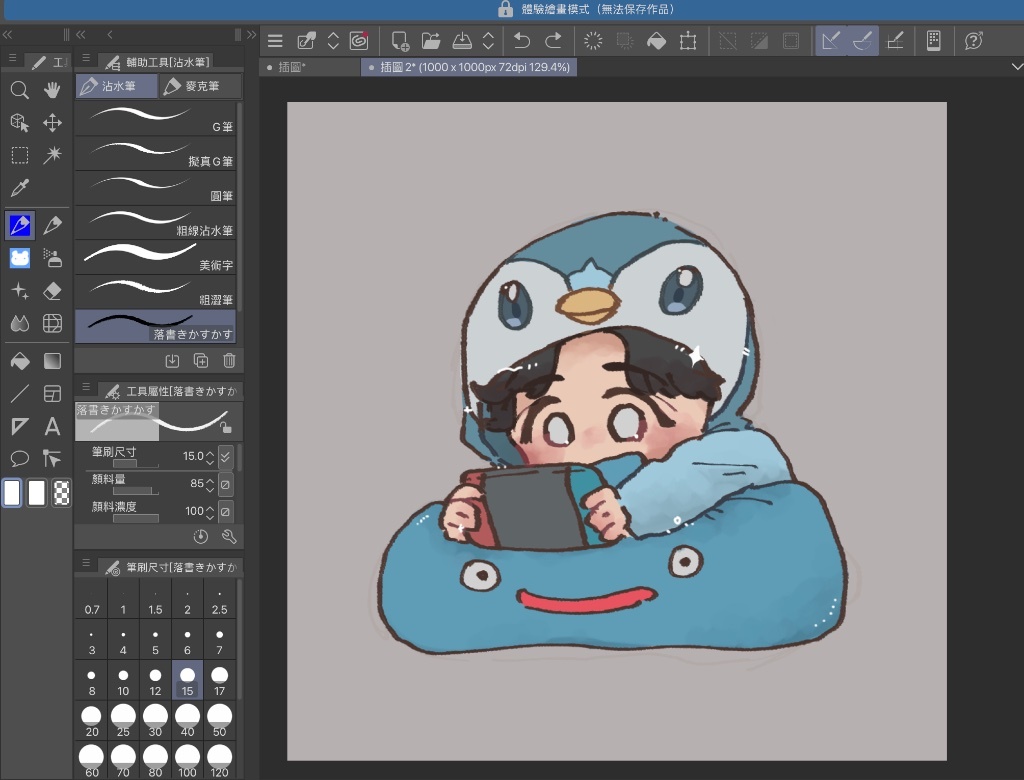Choose the G筆 sub tool
Image resolution: width=1024 pixels, height=780 pixels.
click(x=155, y=118)
